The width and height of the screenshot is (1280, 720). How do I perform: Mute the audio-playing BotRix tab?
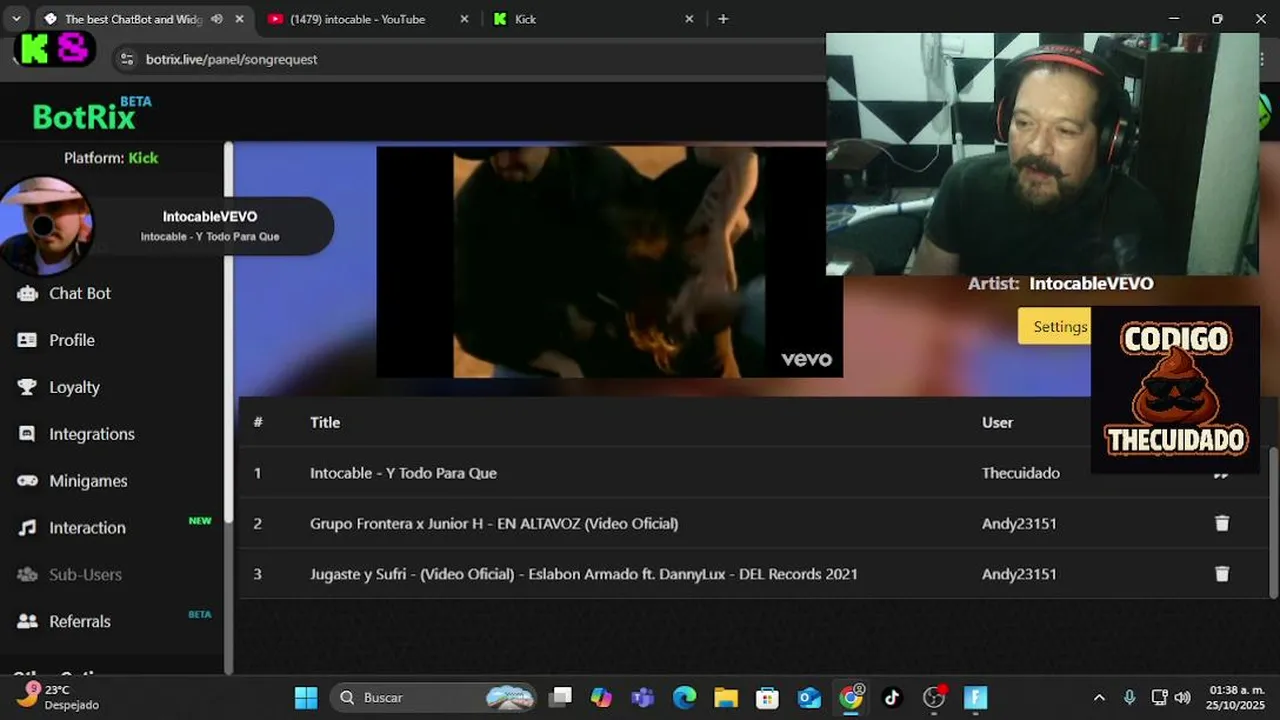point(216,19)
